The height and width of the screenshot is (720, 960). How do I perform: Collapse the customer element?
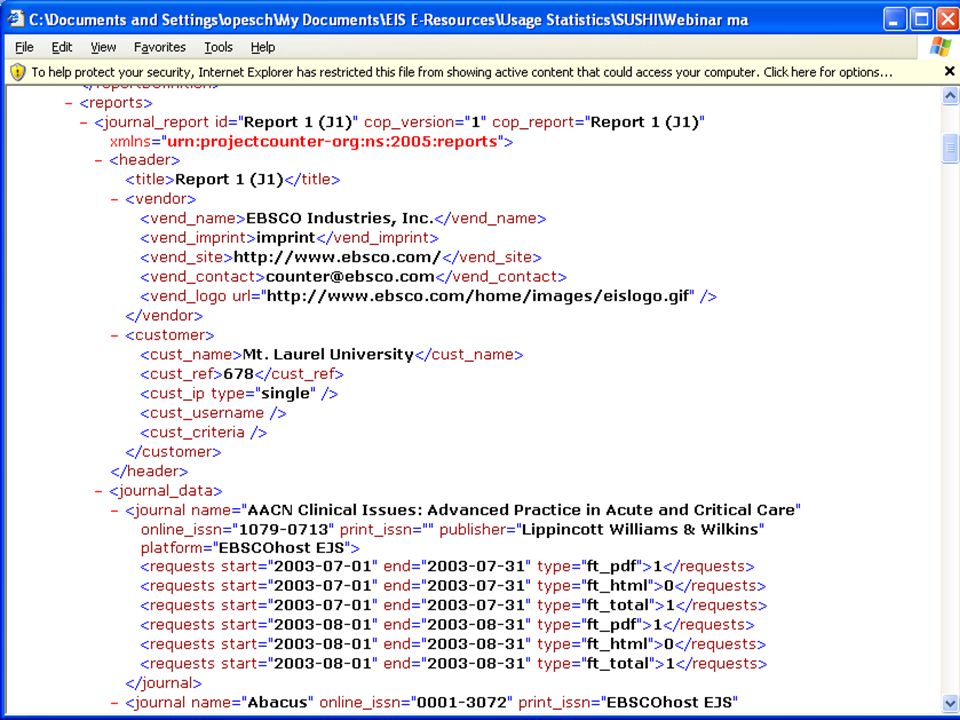click(114, 336)
